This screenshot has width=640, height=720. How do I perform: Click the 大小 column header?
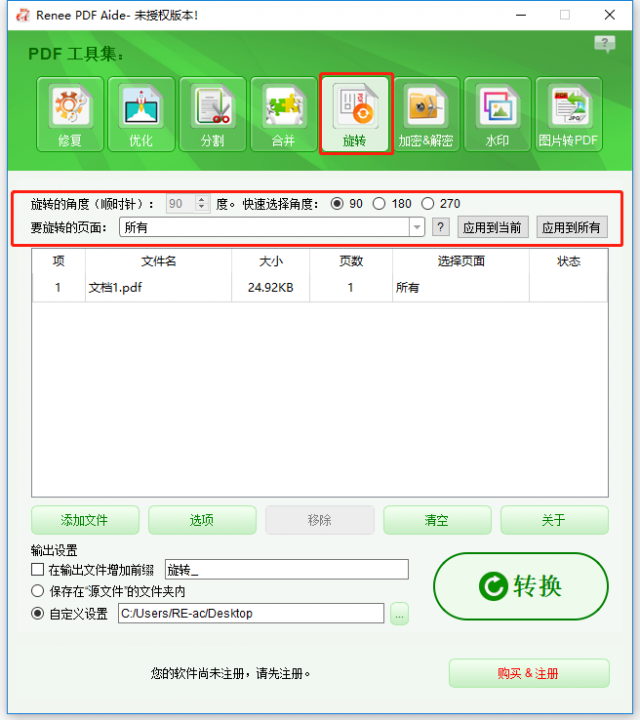click(271, 261)
